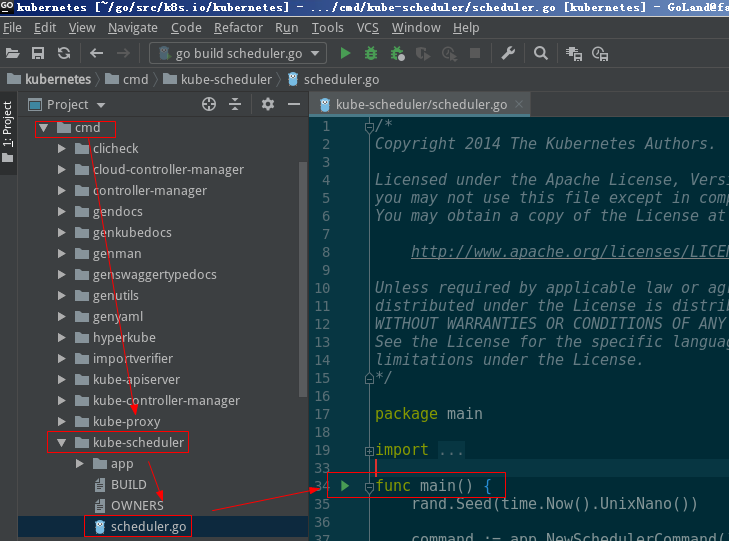729x541 pixels.
Task: Click kube-scheduler in the breadcrumb bar
Action: pyautogui.click(x=217, y=79)
